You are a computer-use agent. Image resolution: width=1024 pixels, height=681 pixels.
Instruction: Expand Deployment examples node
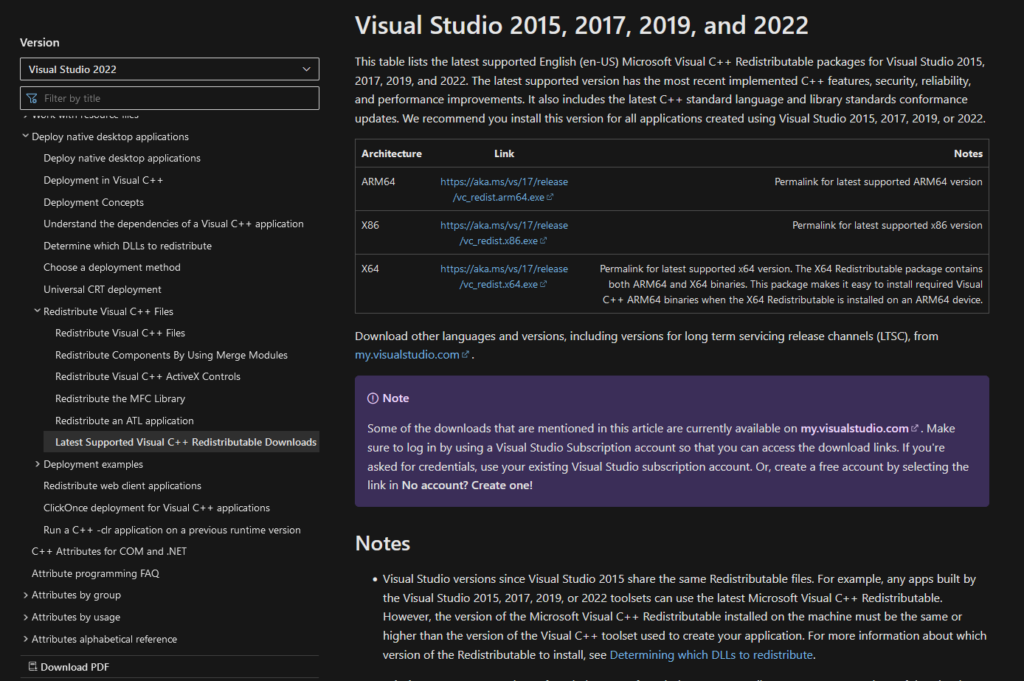tap(37, 464)
